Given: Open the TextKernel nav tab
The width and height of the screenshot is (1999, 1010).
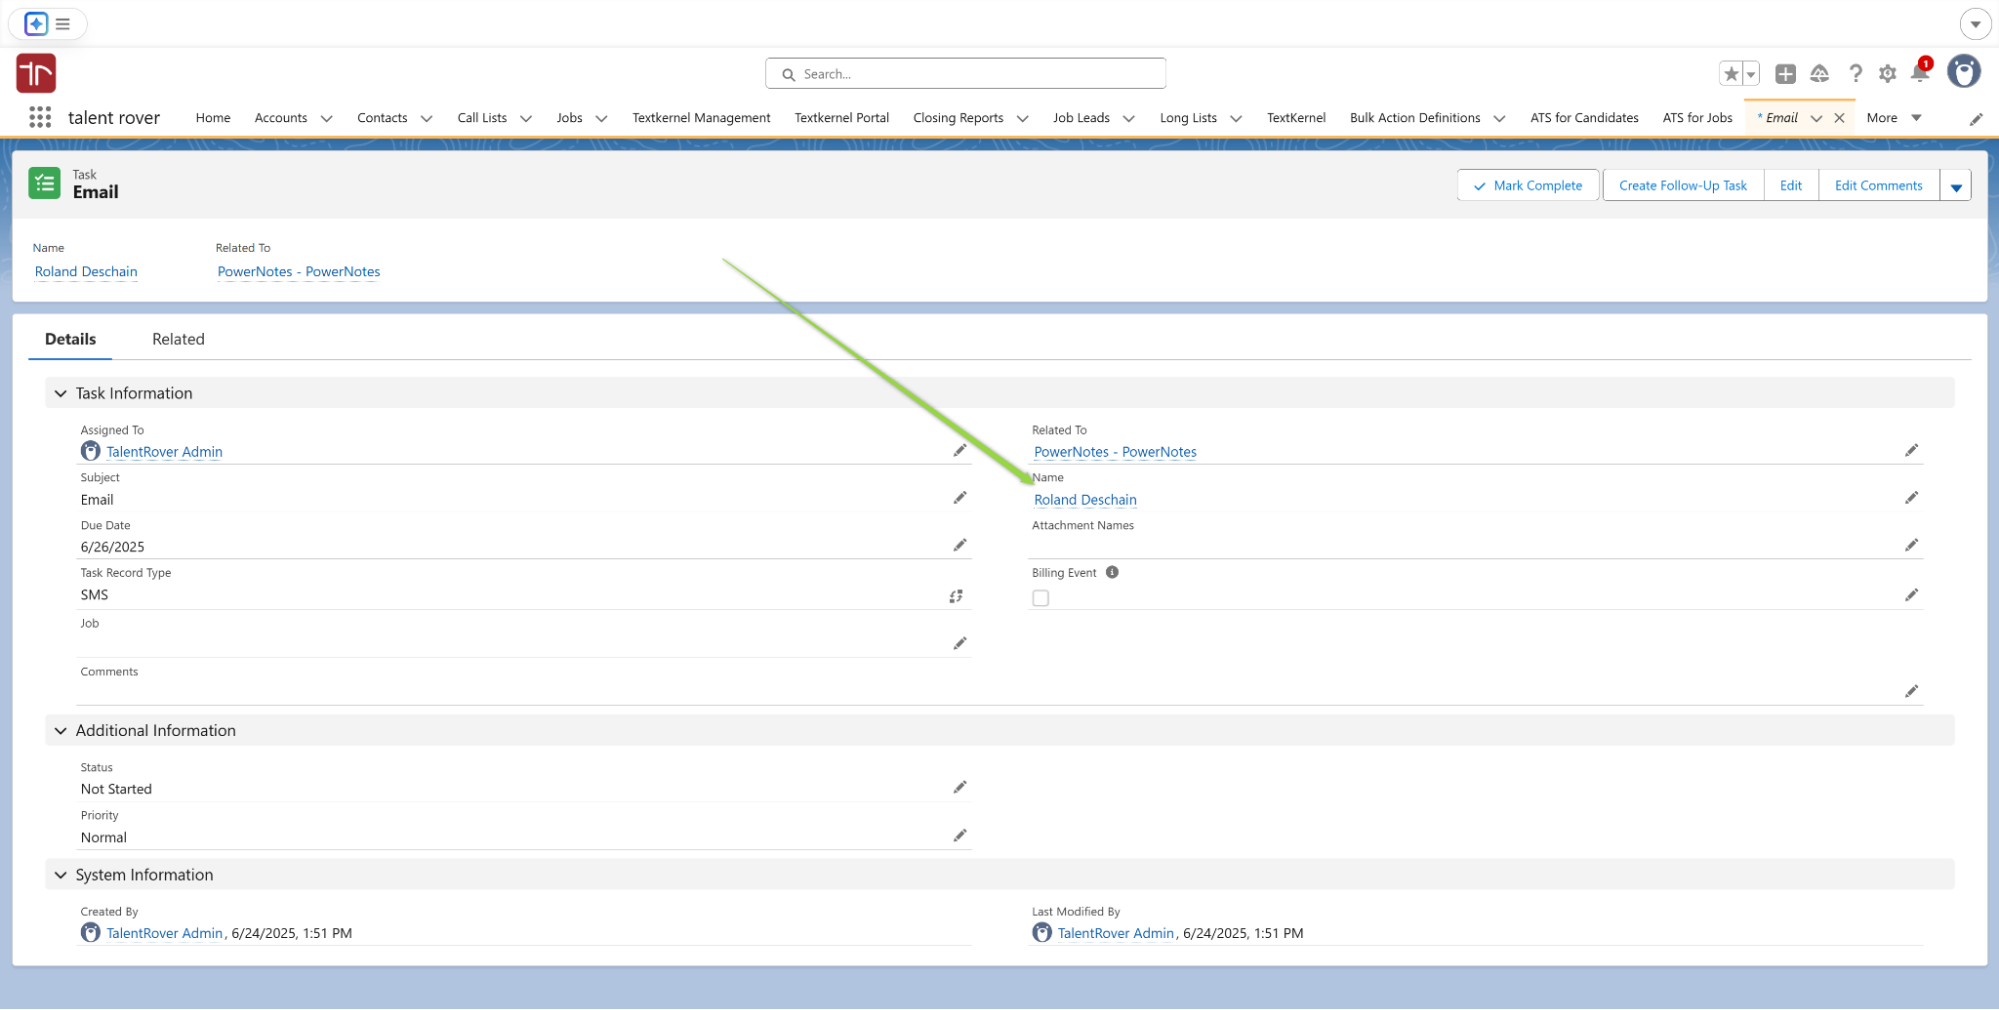Looking at the screenshot, I should pyautogui.click(x=1296, y=118).
